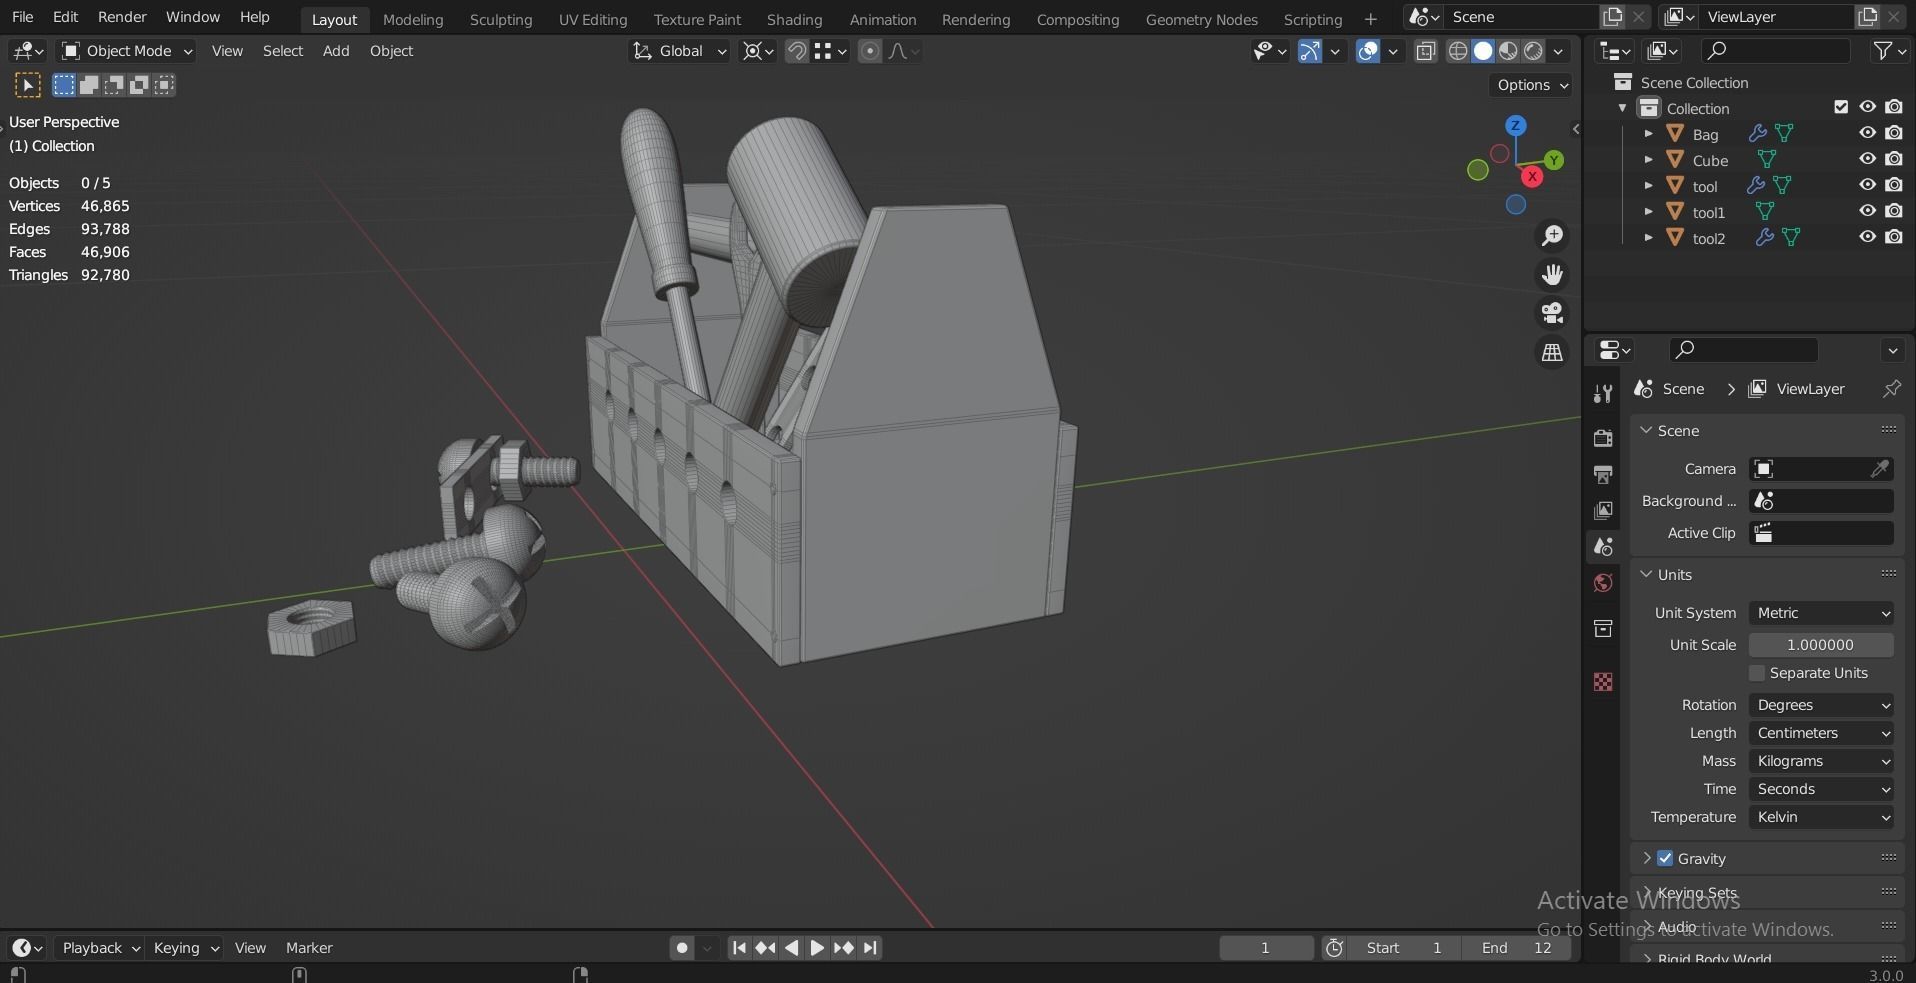
Task: Disable tool2 in renders camera icon
Action: point(1894,237)
